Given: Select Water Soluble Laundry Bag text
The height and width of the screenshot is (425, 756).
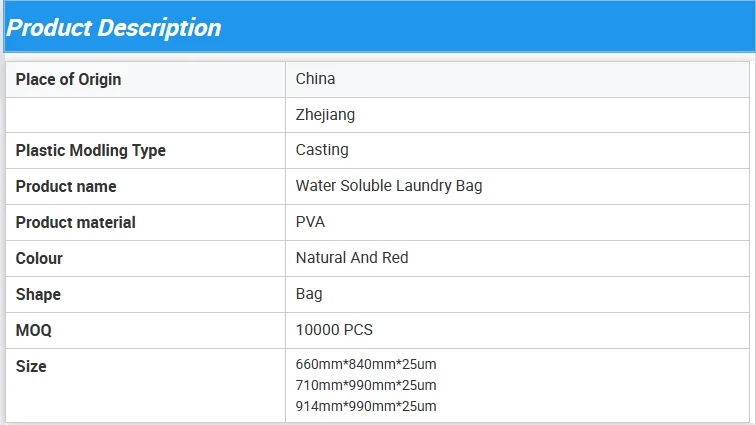Looking at the screenshot, I should coord(389,186).
